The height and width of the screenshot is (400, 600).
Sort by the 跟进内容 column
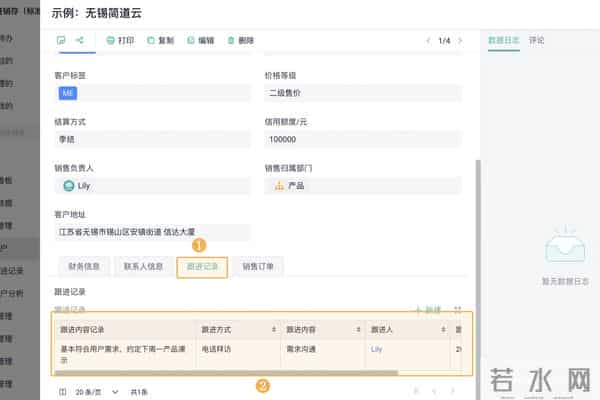coord(358,330)
